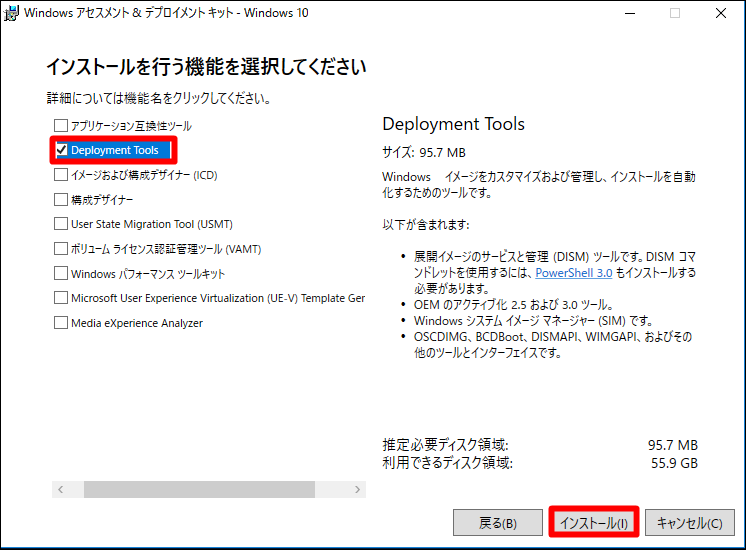746x550 pixels.
Task: Click the horizontal scrollbar thumb
Action: [x=199, y=489]
